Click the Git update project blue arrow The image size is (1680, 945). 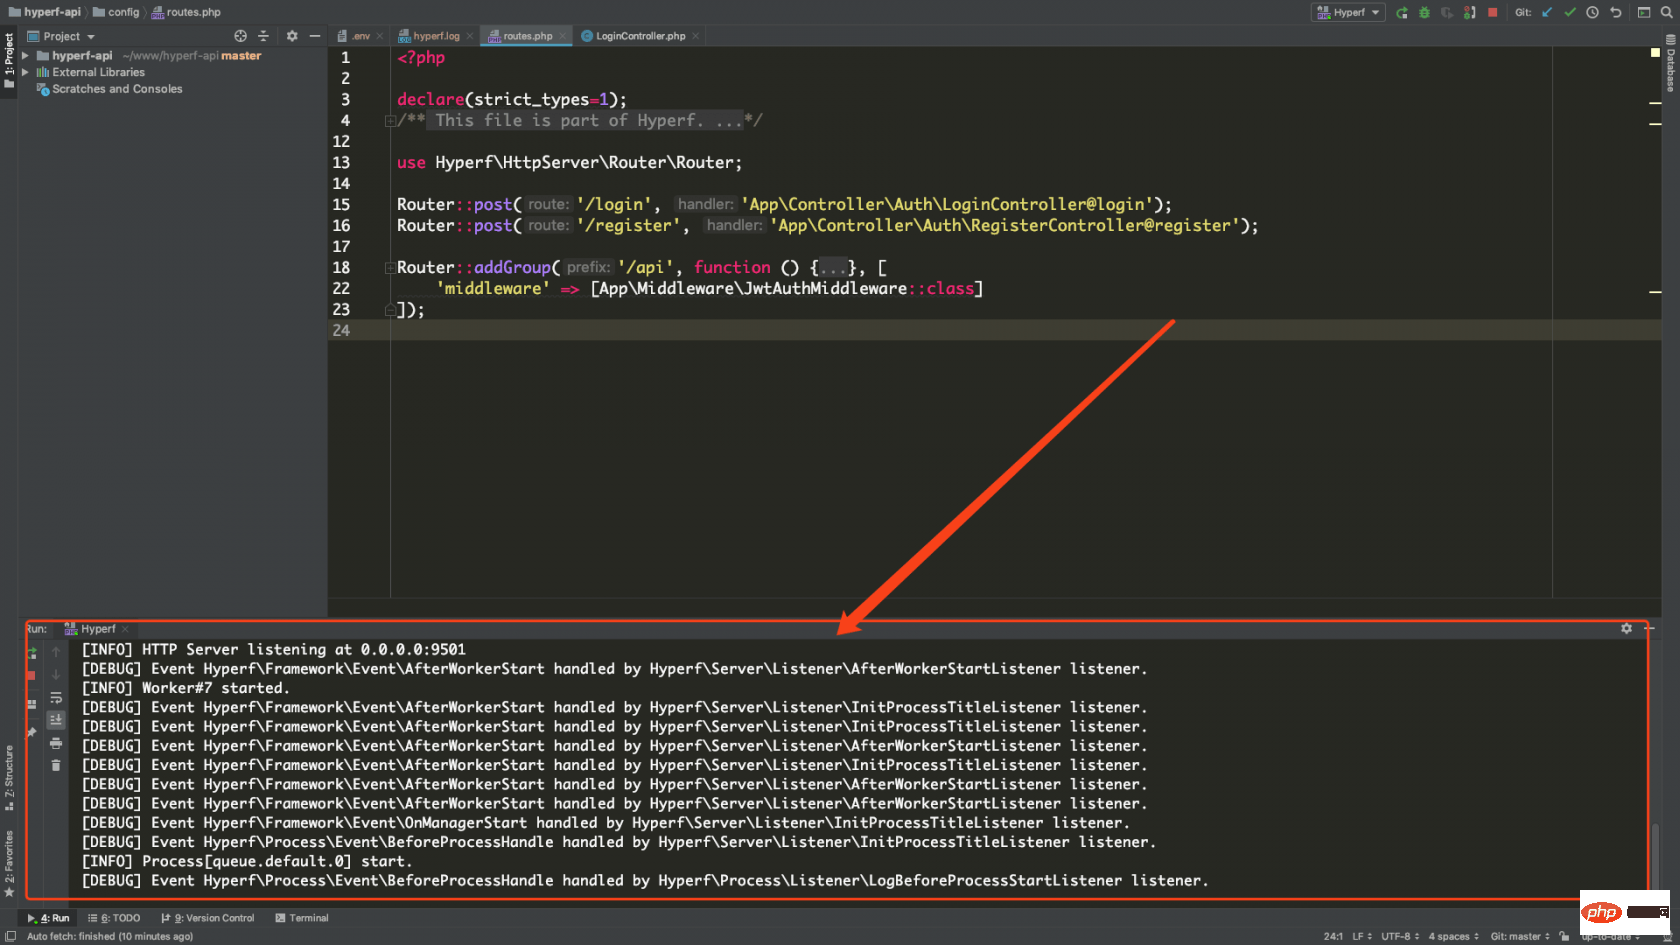[x=1547, y=12]
